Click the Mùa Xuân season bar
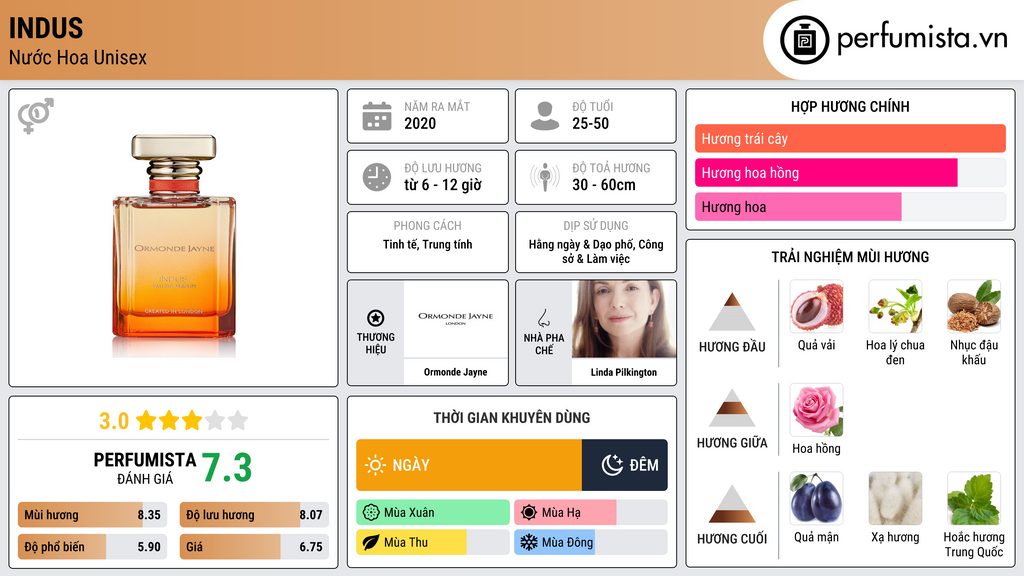Screen dimensions: 1024x576 (433, 512)
